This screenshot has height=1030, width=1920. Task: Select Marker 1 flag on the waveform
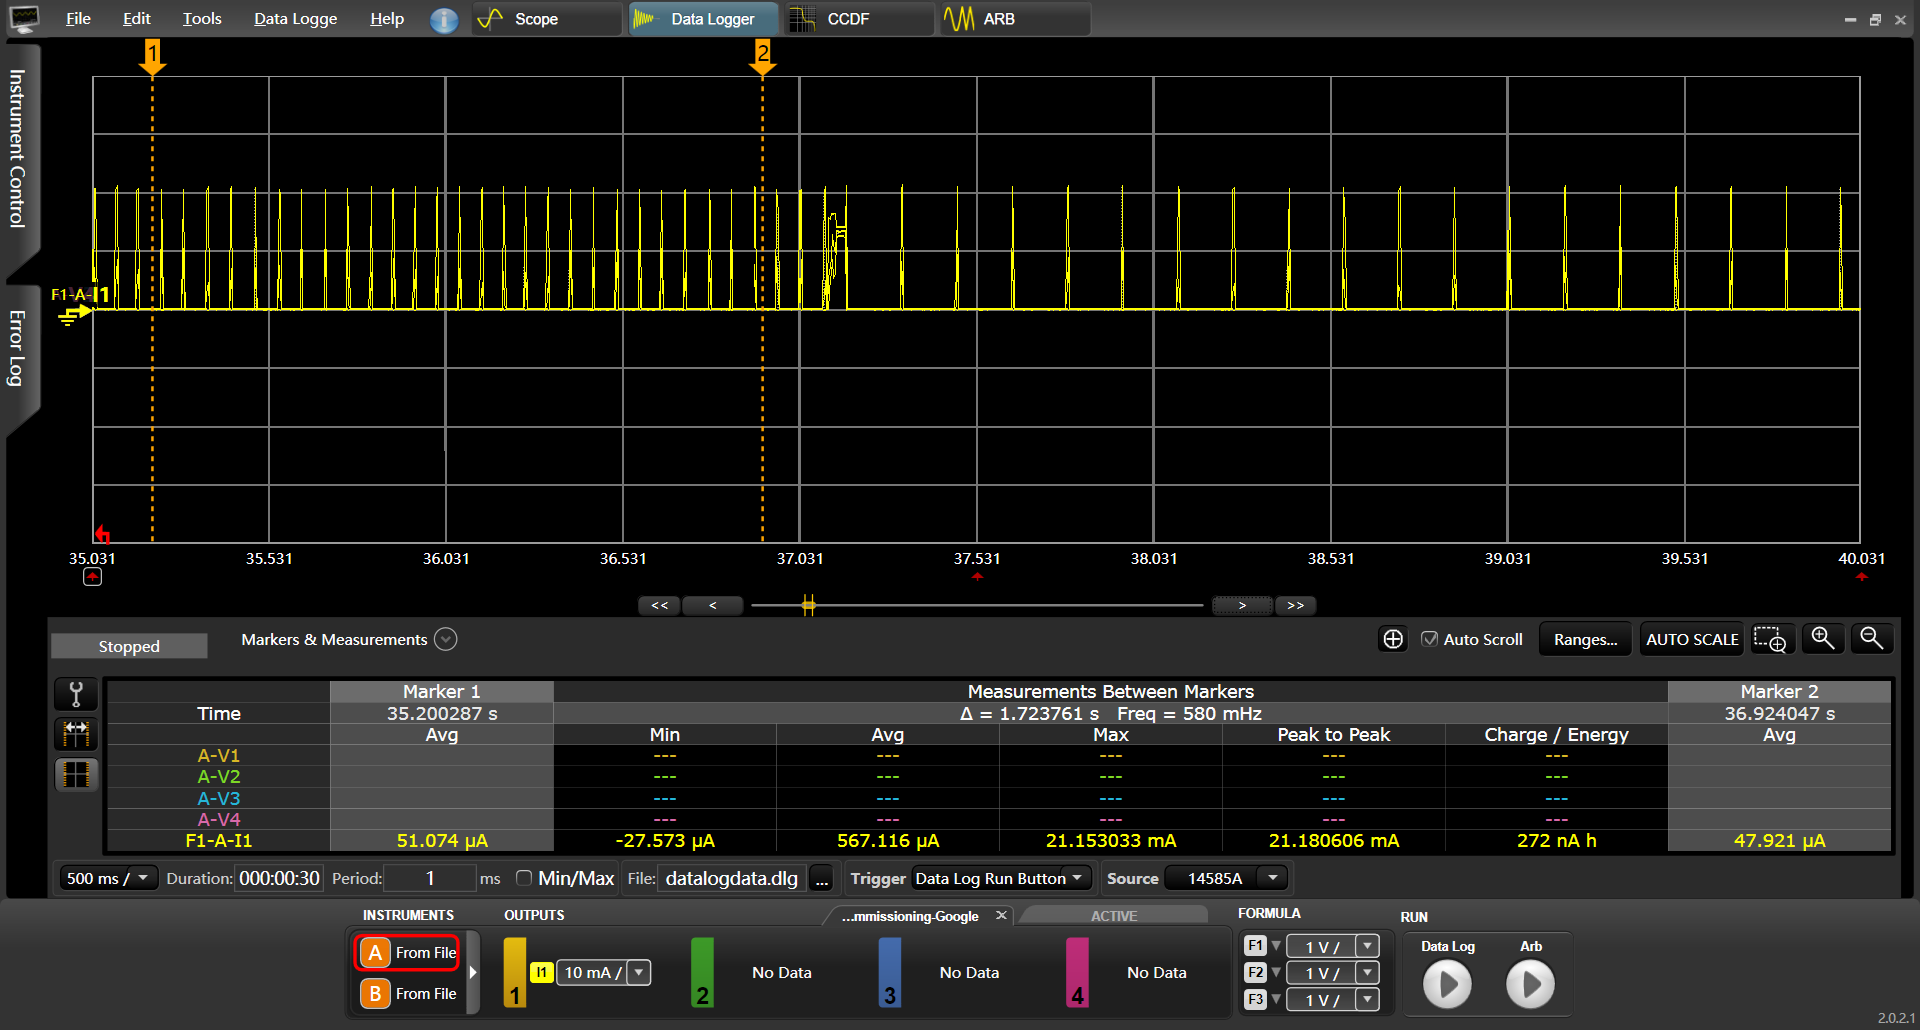152,57
